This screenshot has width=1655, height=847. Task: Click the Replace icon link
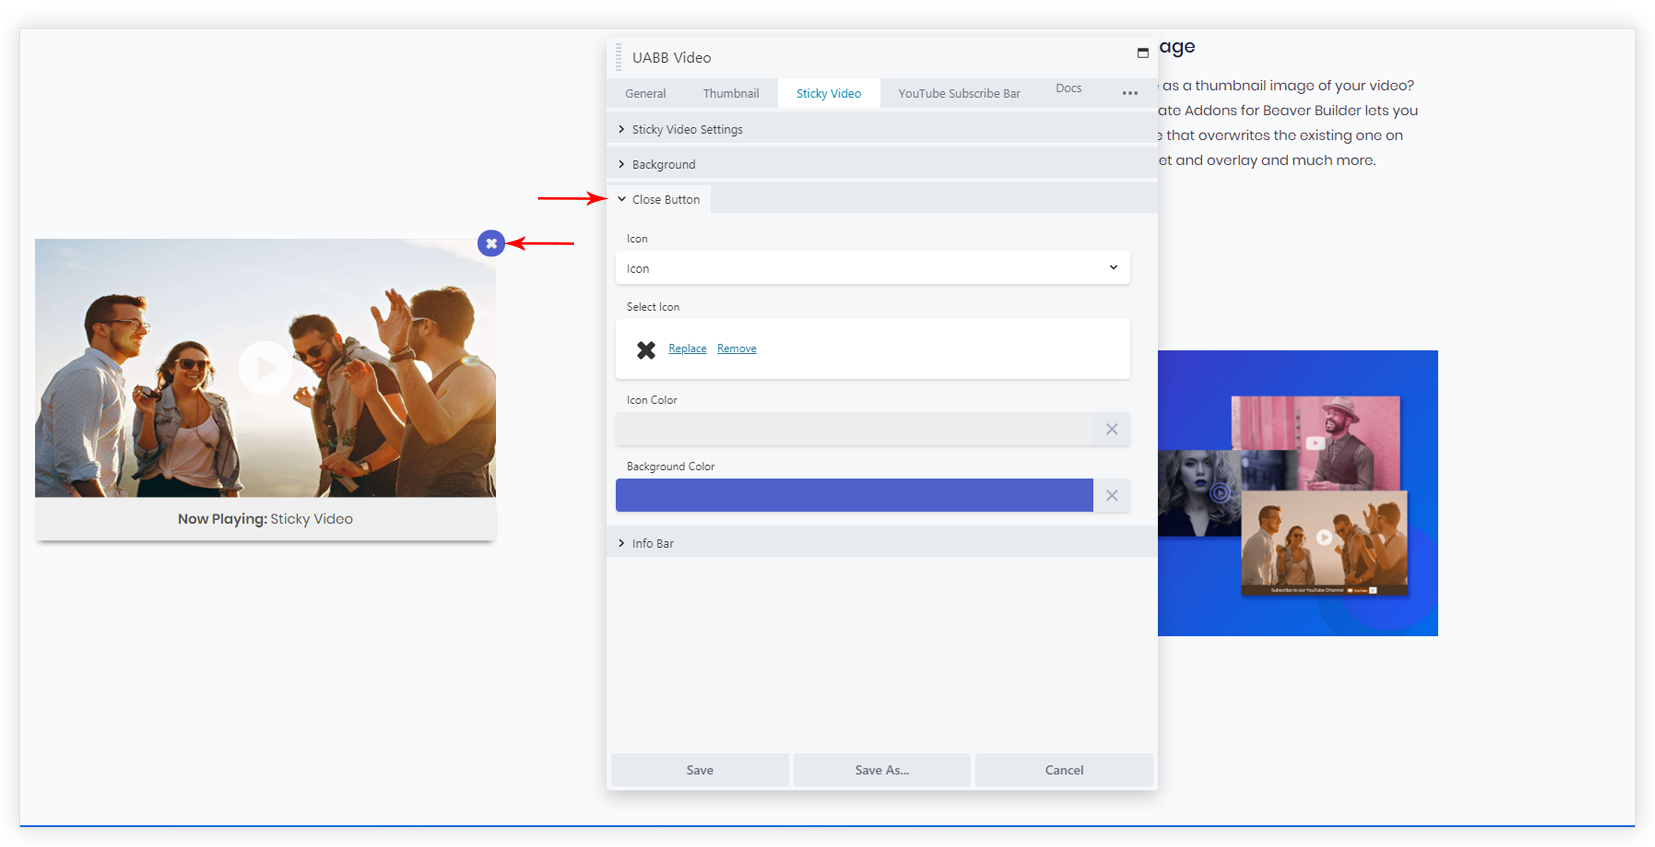[687, 348]
